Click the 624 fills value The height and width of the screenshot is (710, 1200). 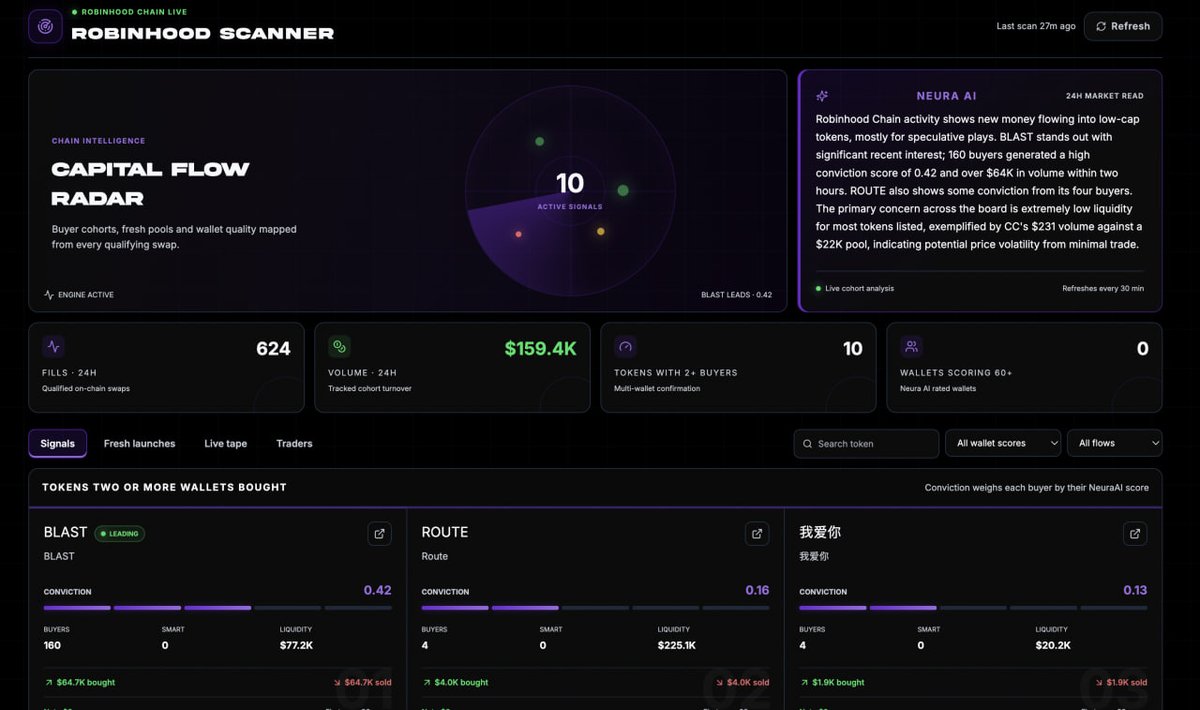(273, 348)
